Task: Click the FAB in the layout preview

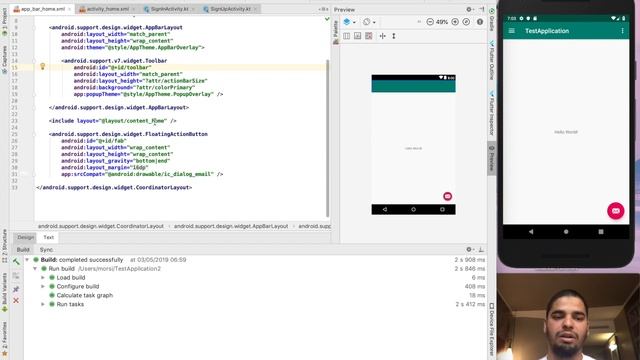Action: (447, 196)
